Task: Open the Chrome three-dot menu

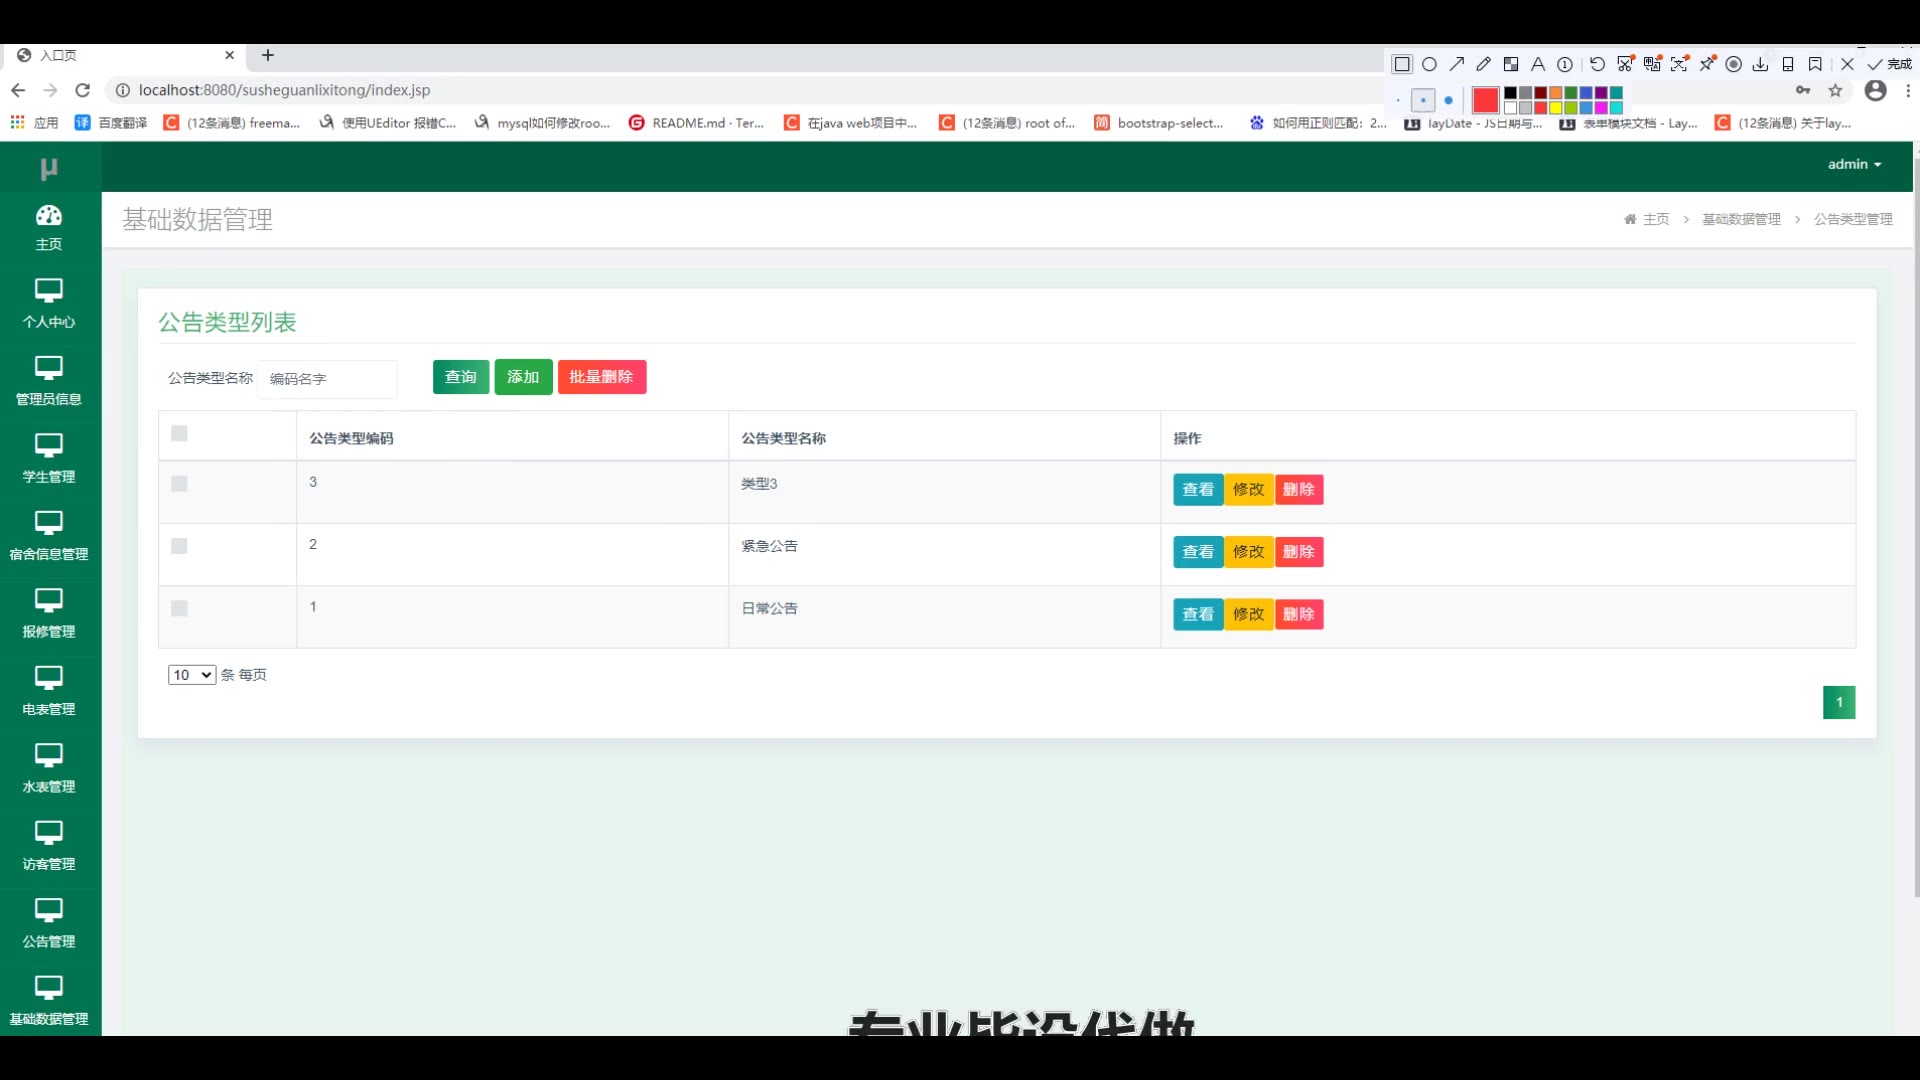Action: tap(1908, 90)
